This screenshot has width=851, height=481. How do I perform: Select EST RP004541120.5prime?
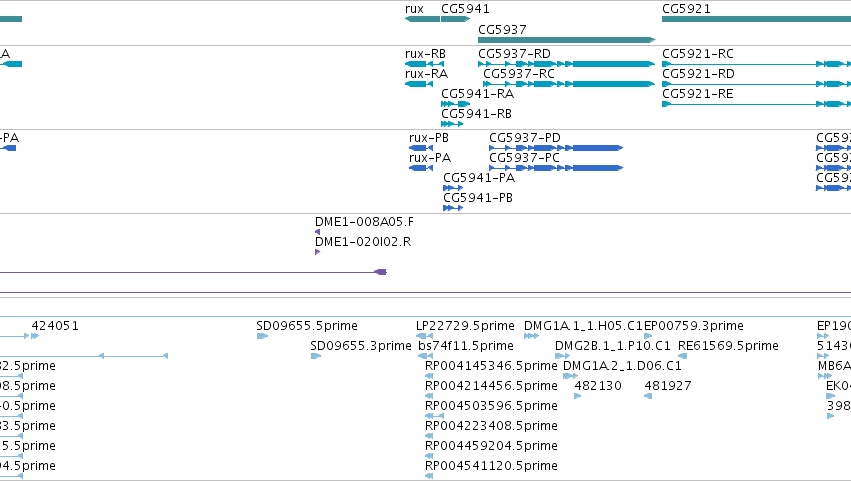tap(491, 466)
